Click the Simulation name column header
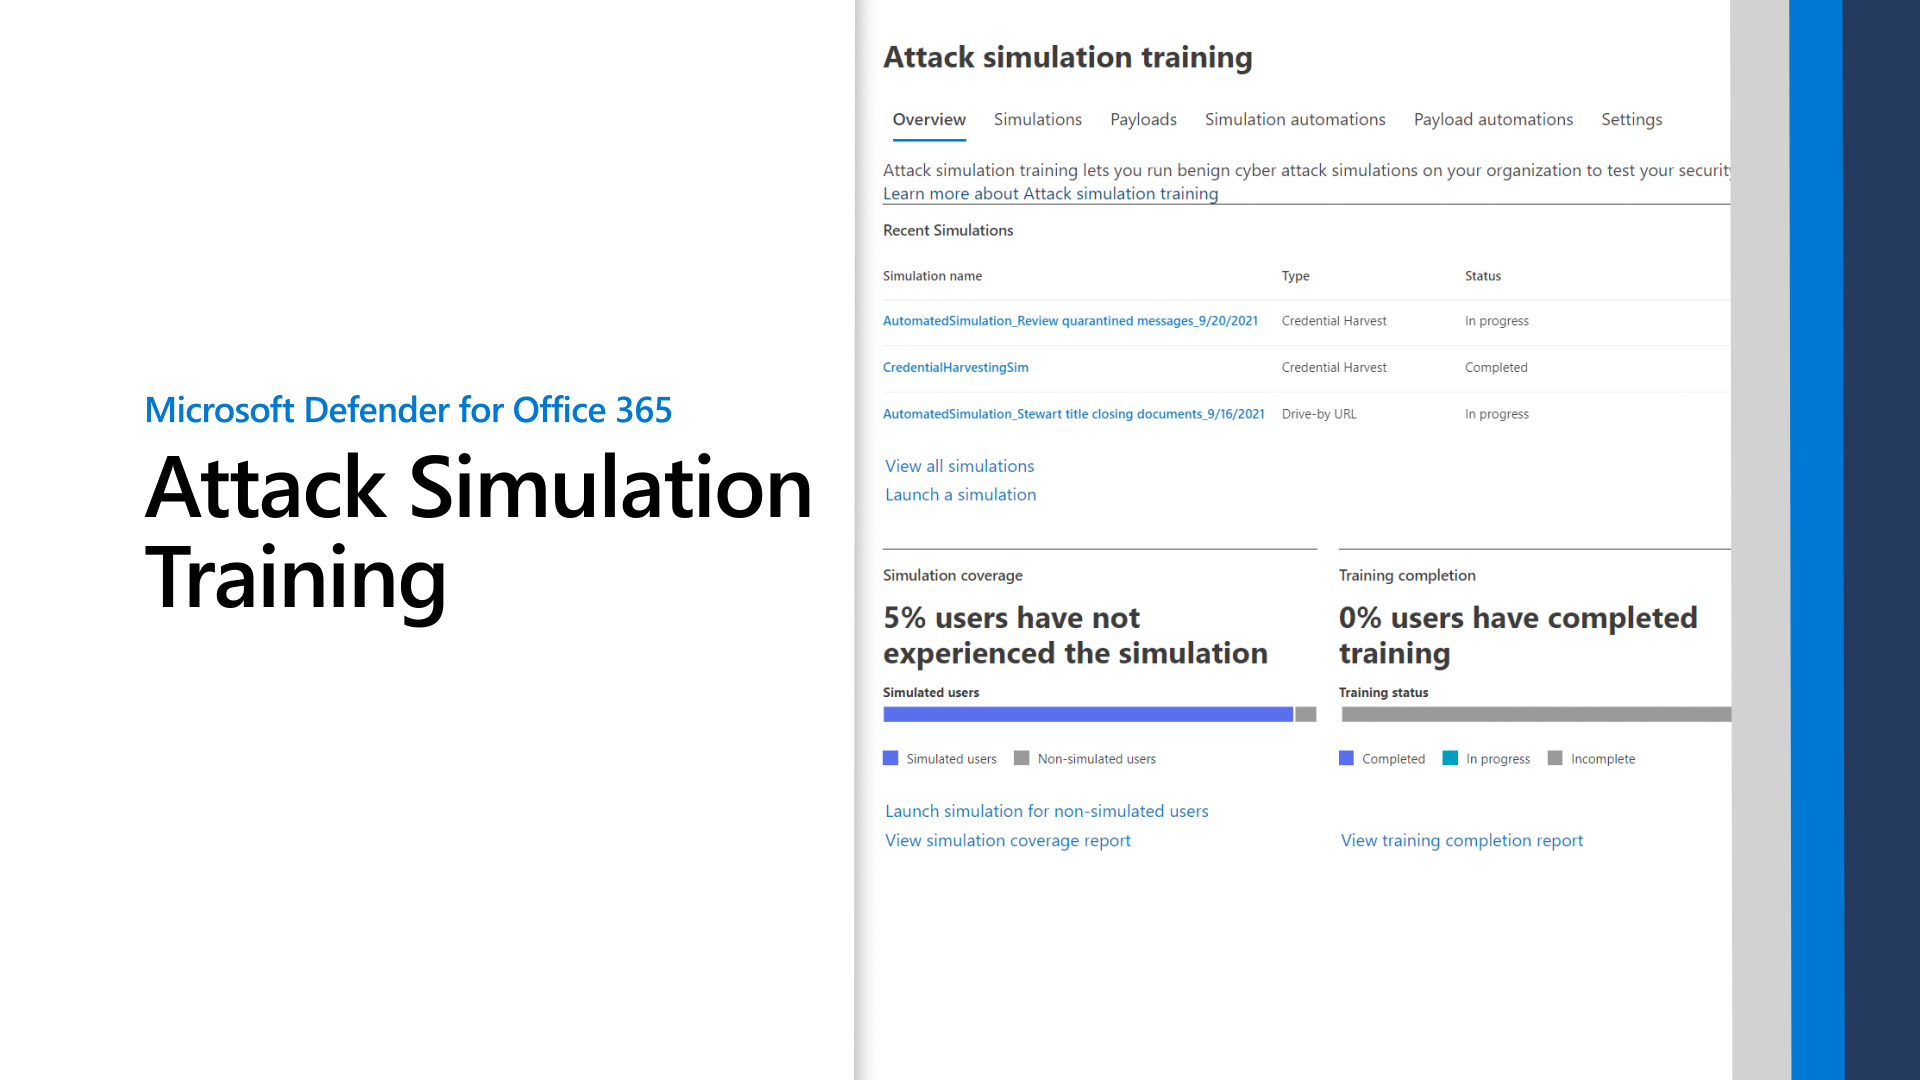This screenshot has height=1080, width=1920. point(932,276)
